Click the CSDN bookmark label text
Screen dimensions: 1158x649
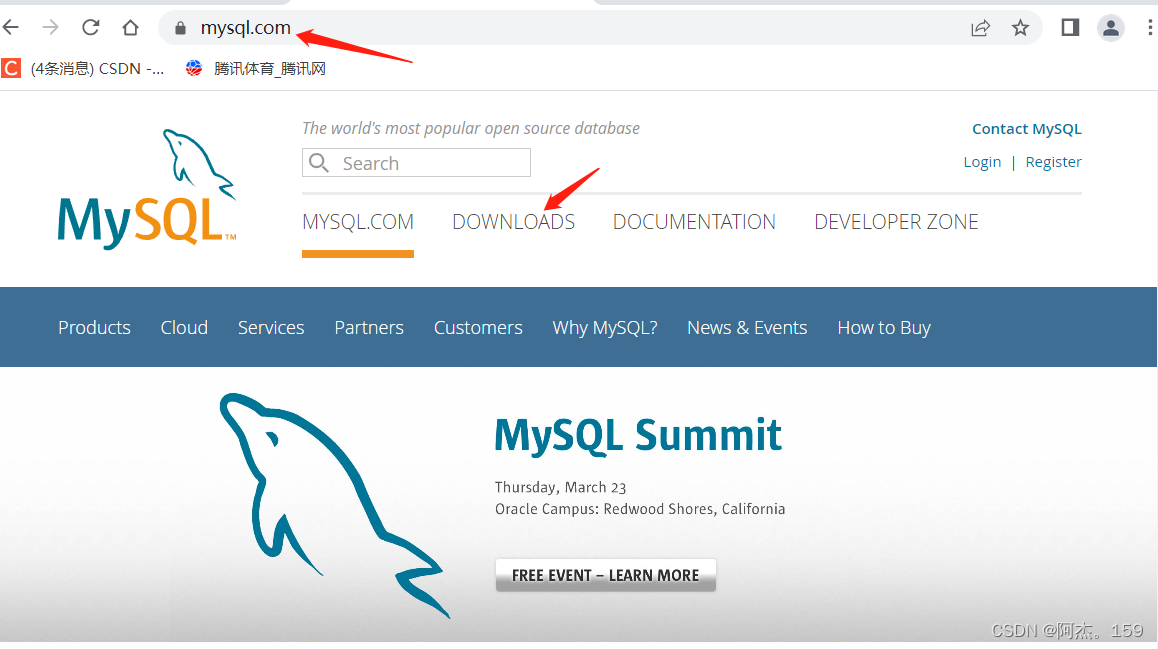[97, 69]
